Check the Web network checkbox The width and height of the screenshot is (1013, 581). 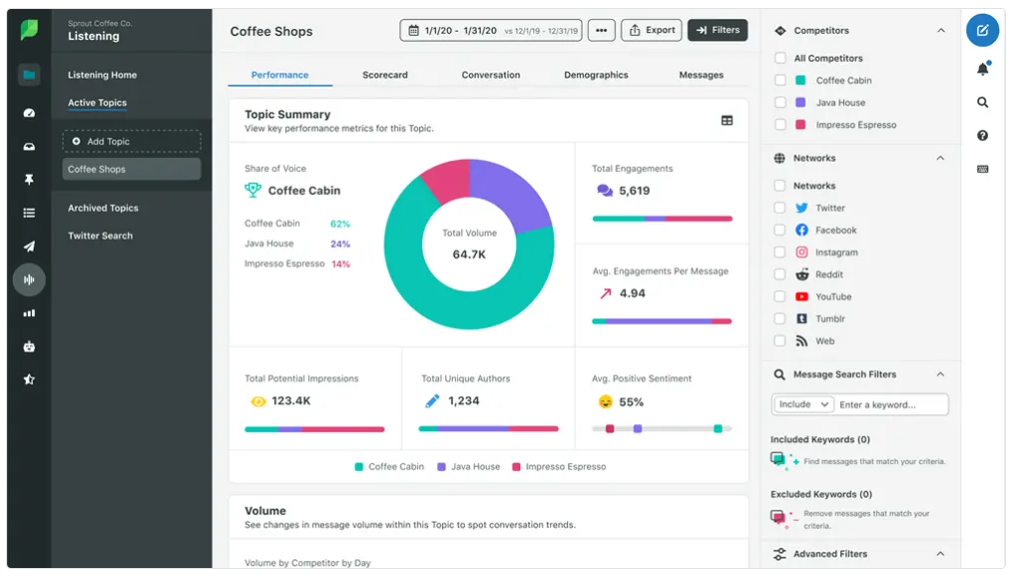pyautogui.click(x=780, y=341)
